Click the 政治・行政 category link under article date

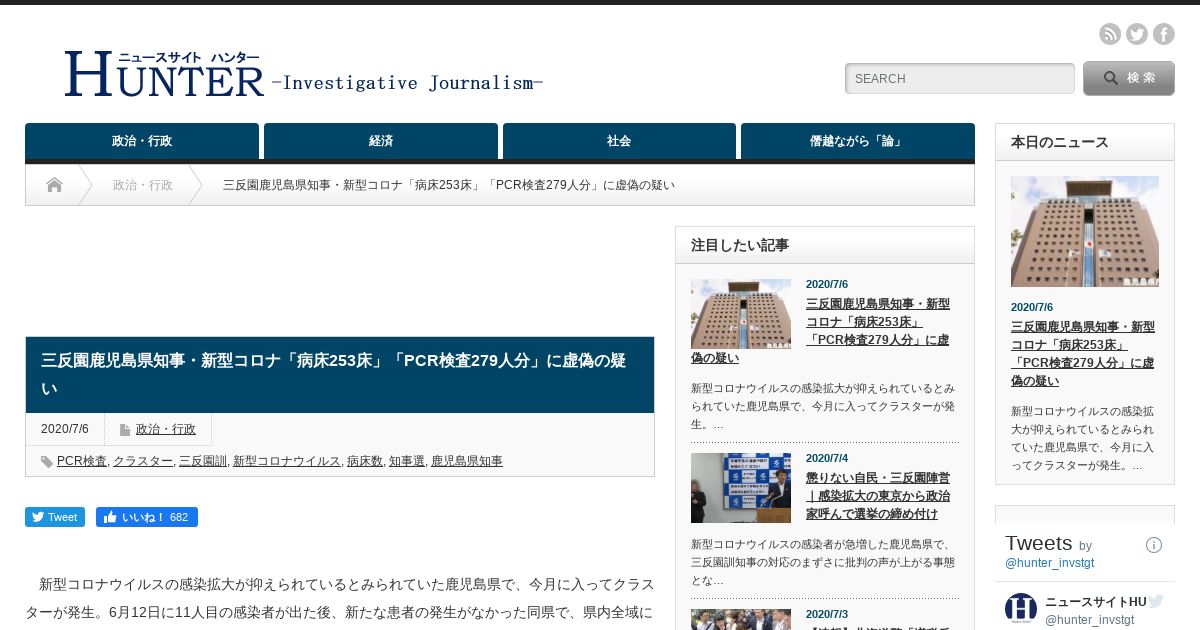166,429
